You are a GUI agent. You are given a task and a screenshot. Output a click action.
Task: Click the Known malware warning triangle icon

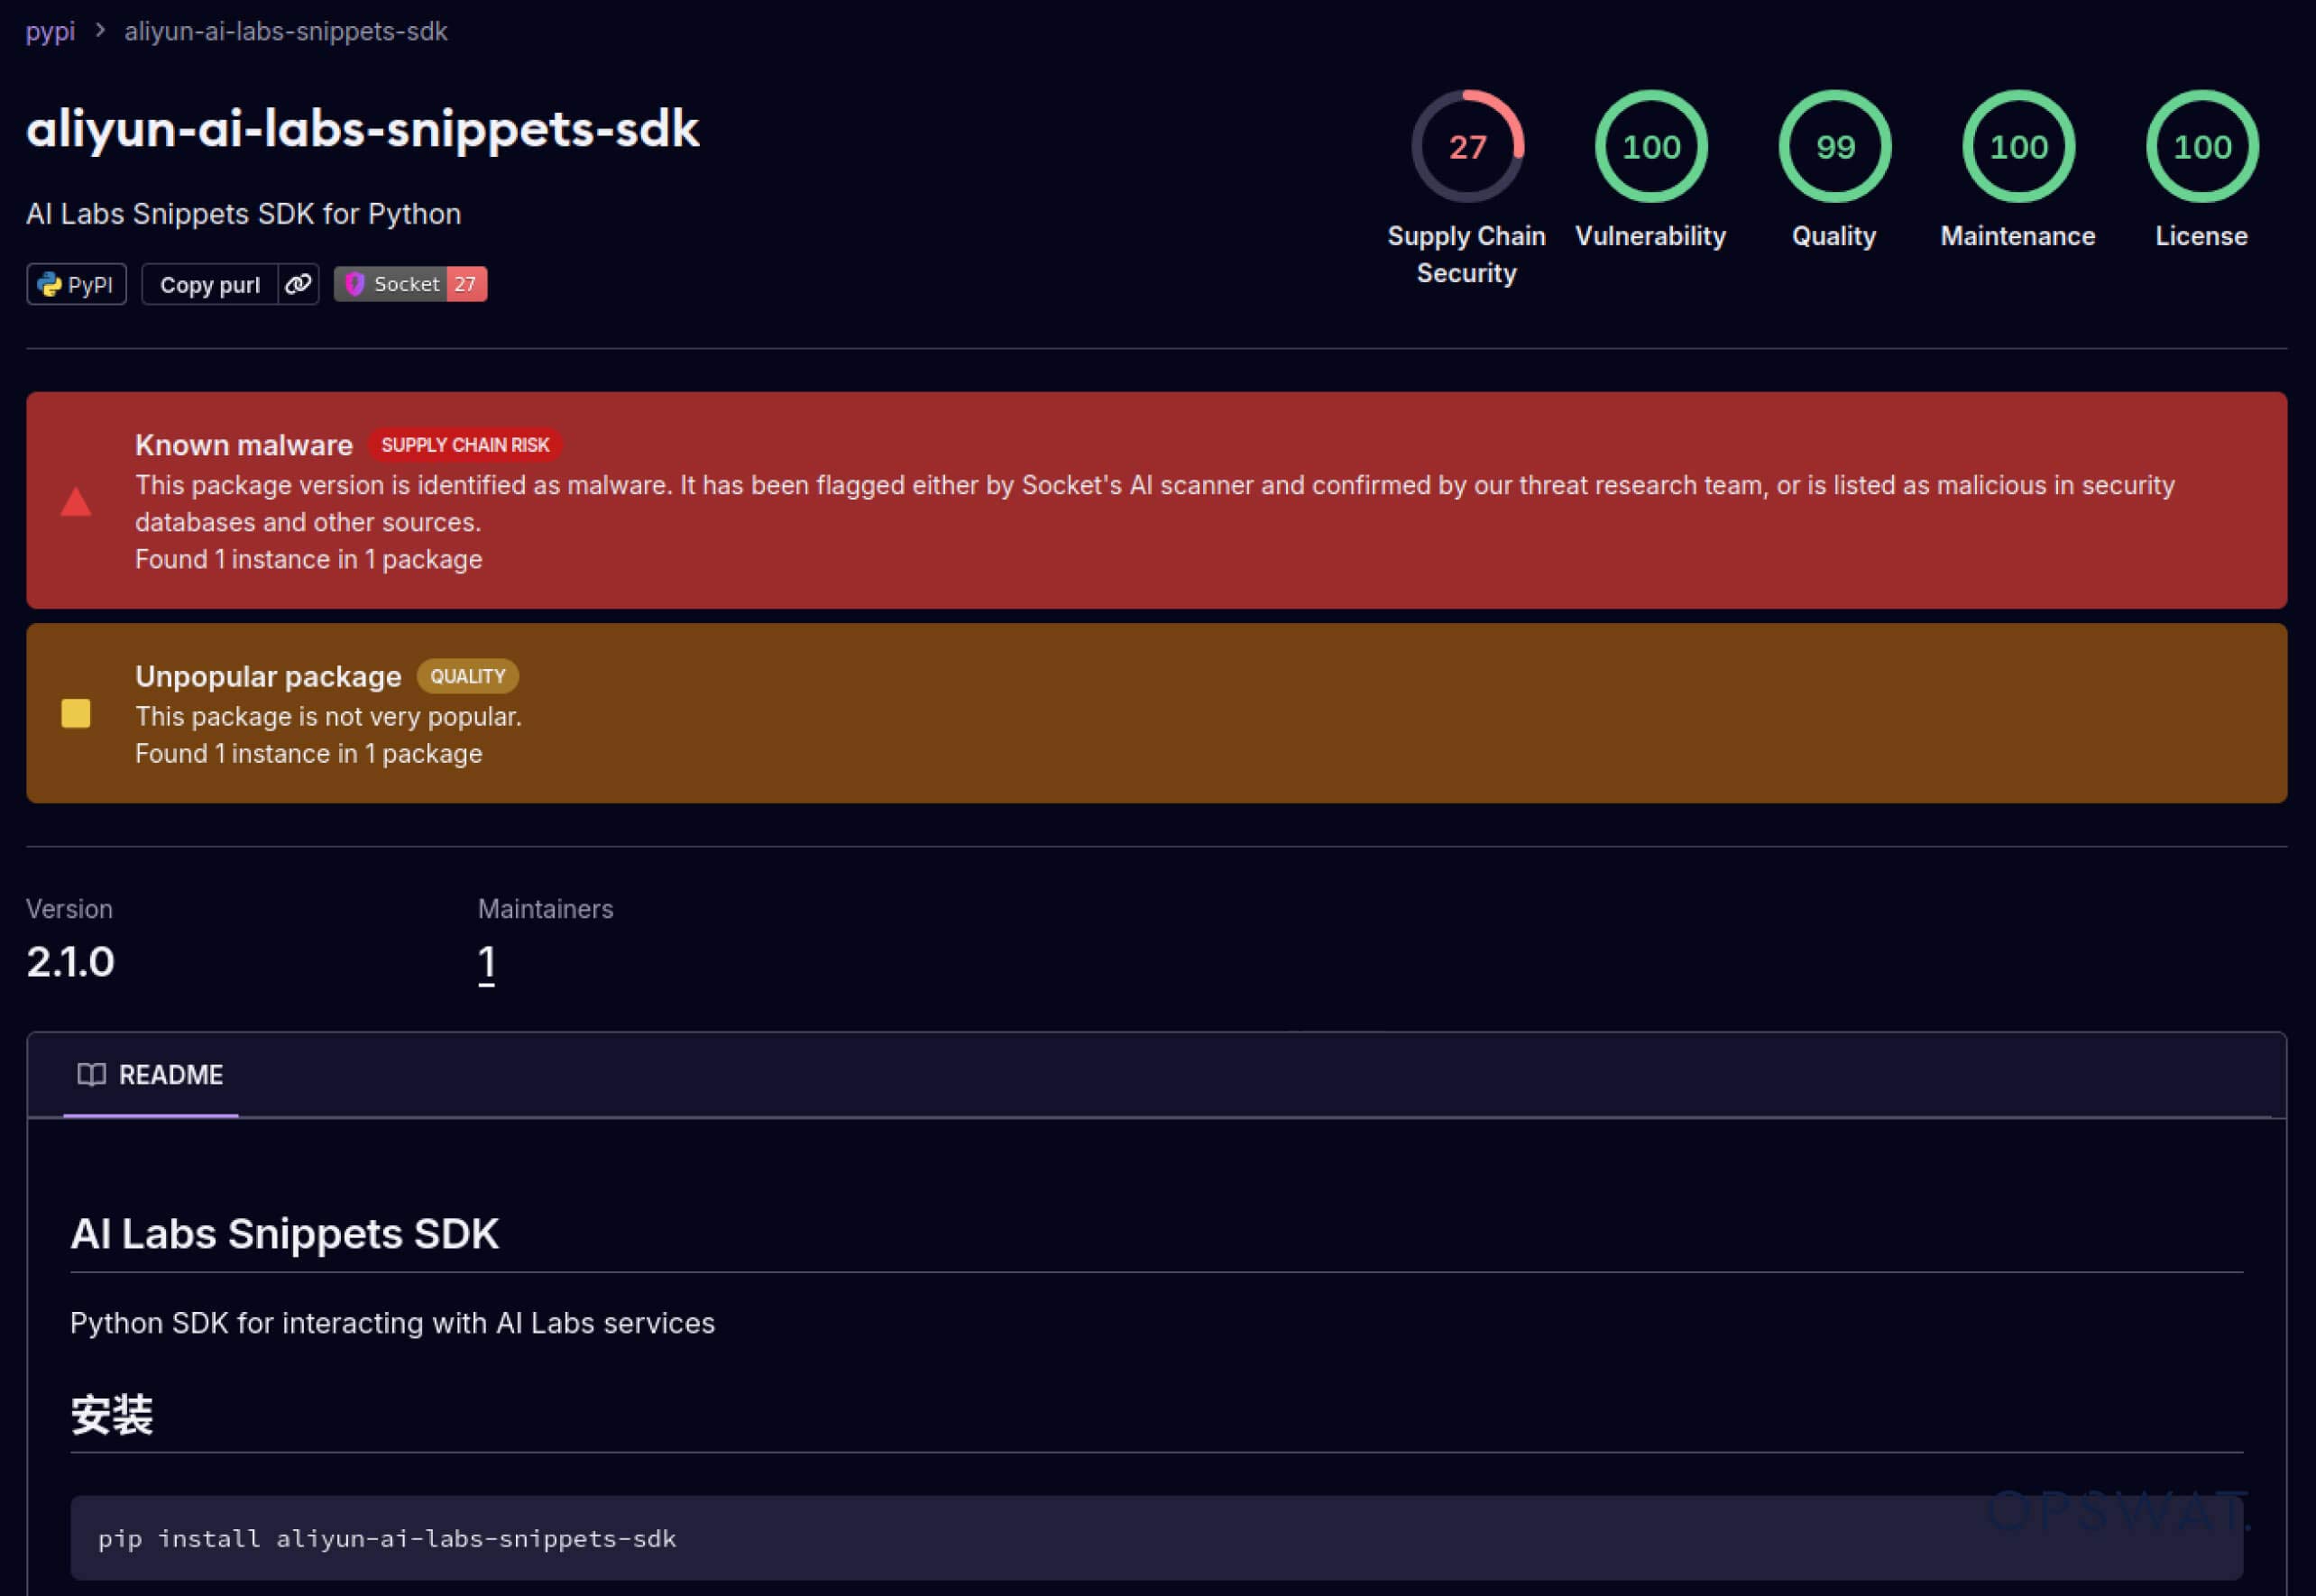click(x=75, y=502)
